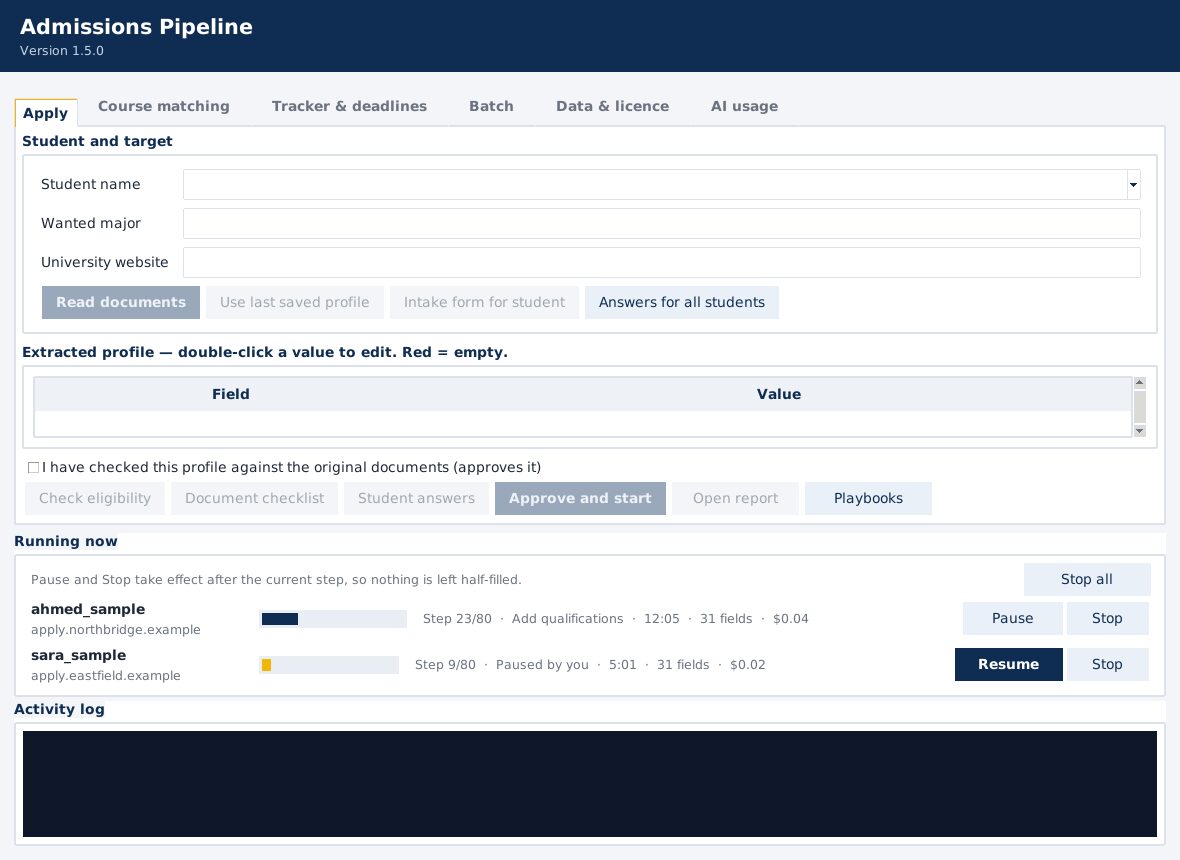Open Answers for all students
The image size is (1180, 860).
682,302
